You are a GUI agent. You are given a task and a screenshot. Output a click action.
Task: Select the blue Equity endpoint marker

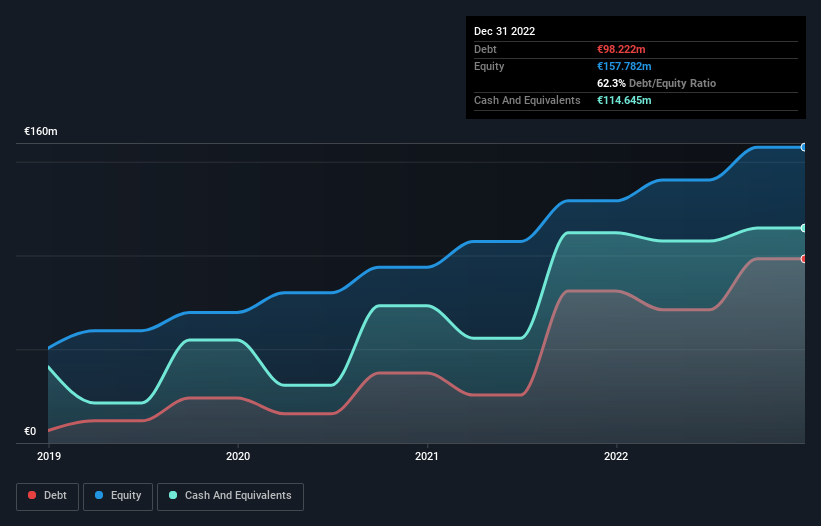click(804, 148)
